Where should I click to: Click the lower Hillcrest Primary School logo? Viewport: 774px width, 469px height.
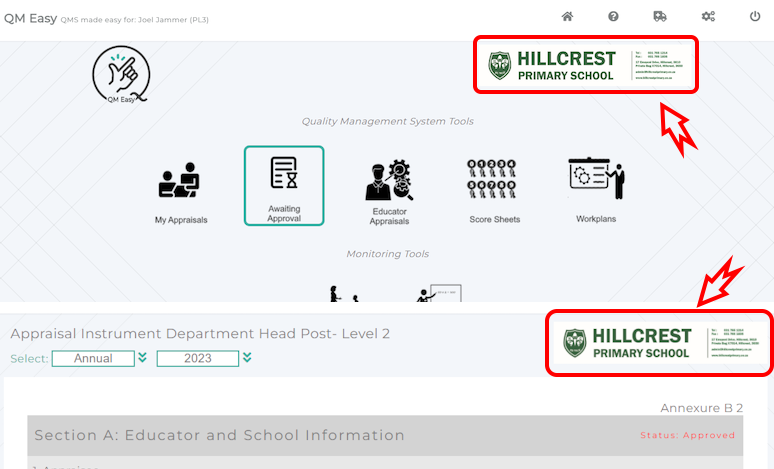(x=659, y=343)
